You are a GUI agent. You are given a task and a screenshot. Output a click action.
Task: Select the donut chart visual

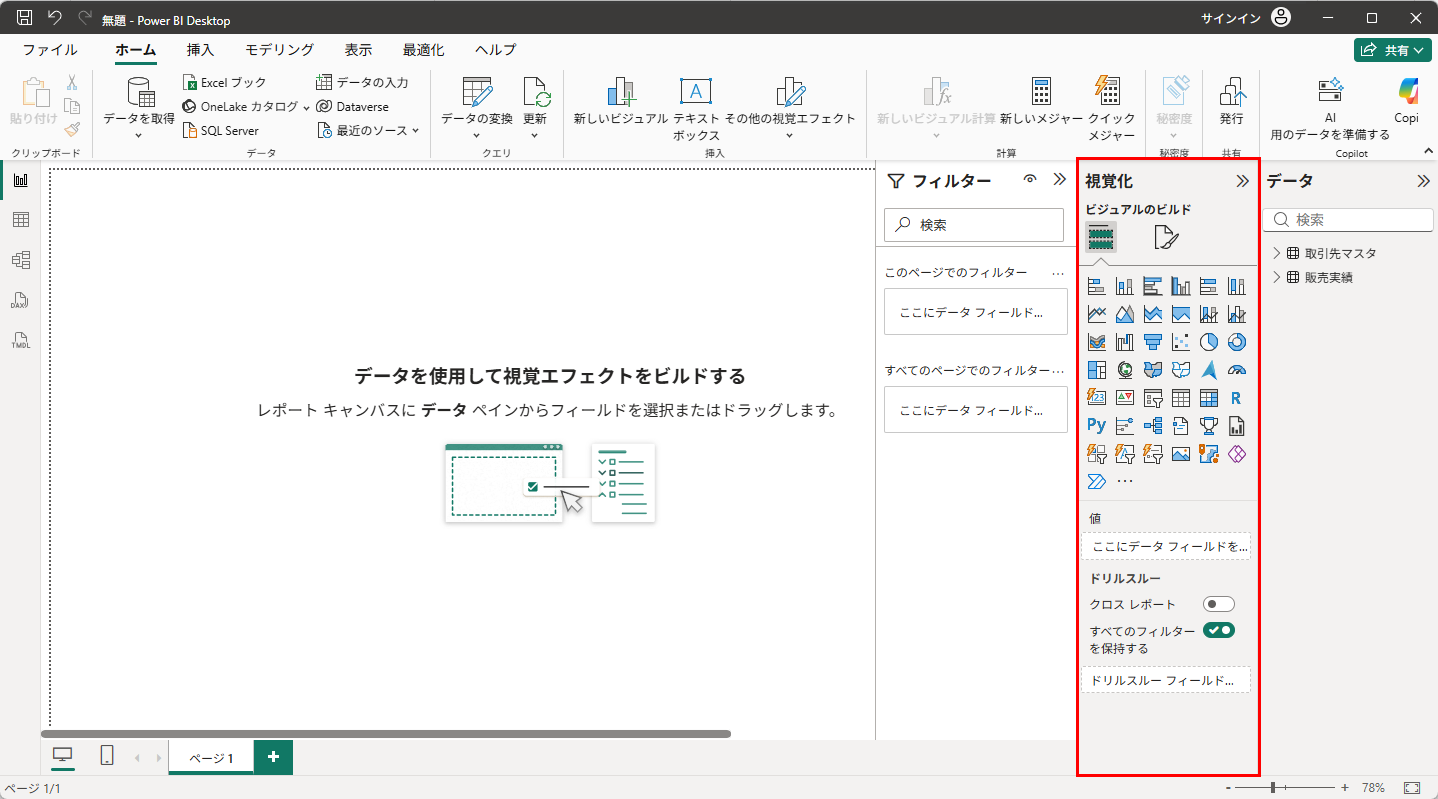(1237, 342)
